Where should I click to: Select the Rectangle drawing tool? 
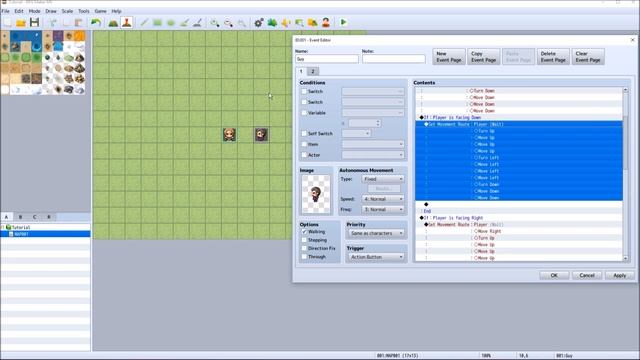click(158, 22)
